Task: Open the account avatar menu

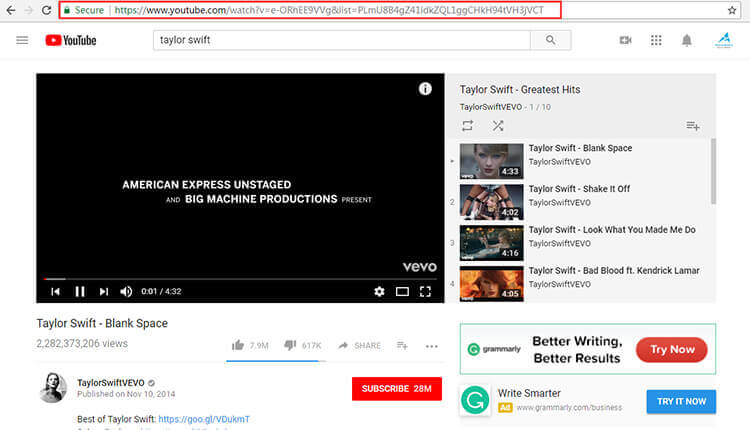Action: tap(724, 40)
